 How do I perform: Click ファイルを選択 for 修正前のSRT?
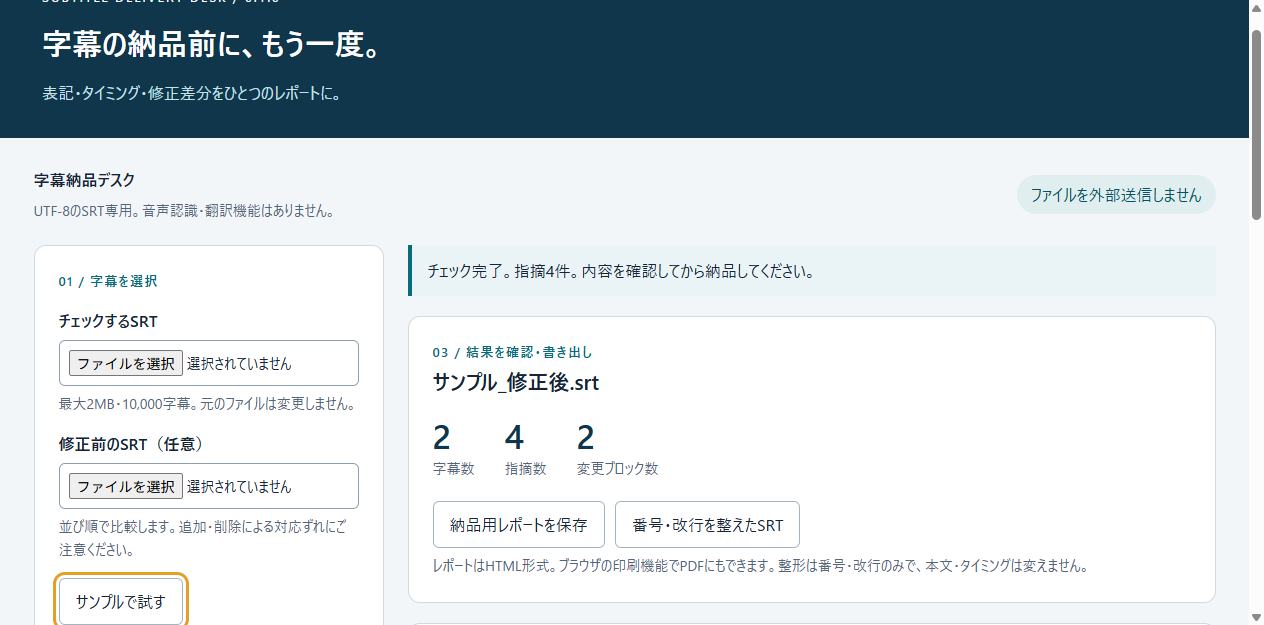click(x=126, y=486)
